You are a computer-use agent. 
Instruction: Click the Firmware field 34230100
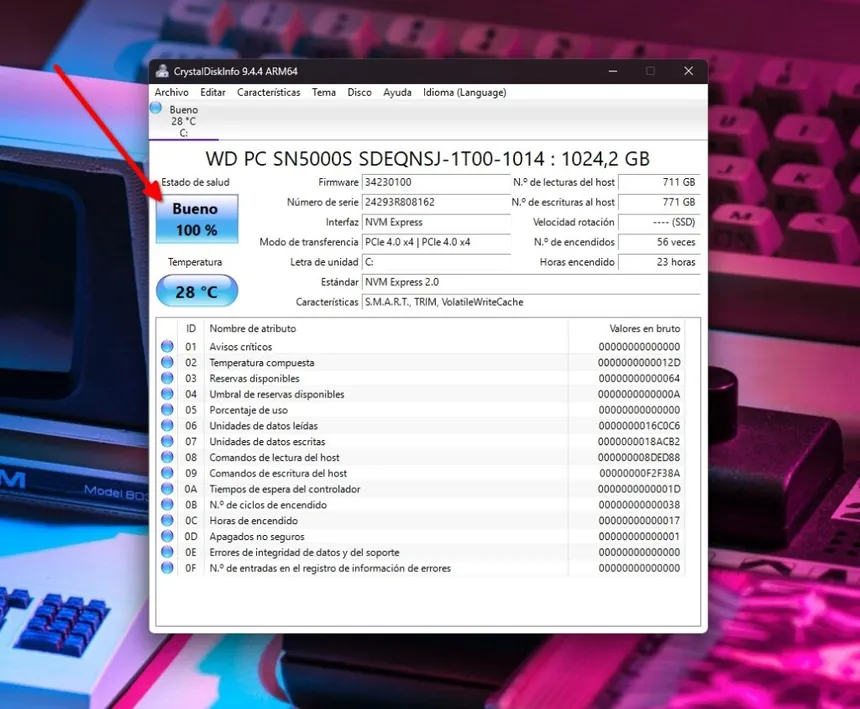coord(436,182)
